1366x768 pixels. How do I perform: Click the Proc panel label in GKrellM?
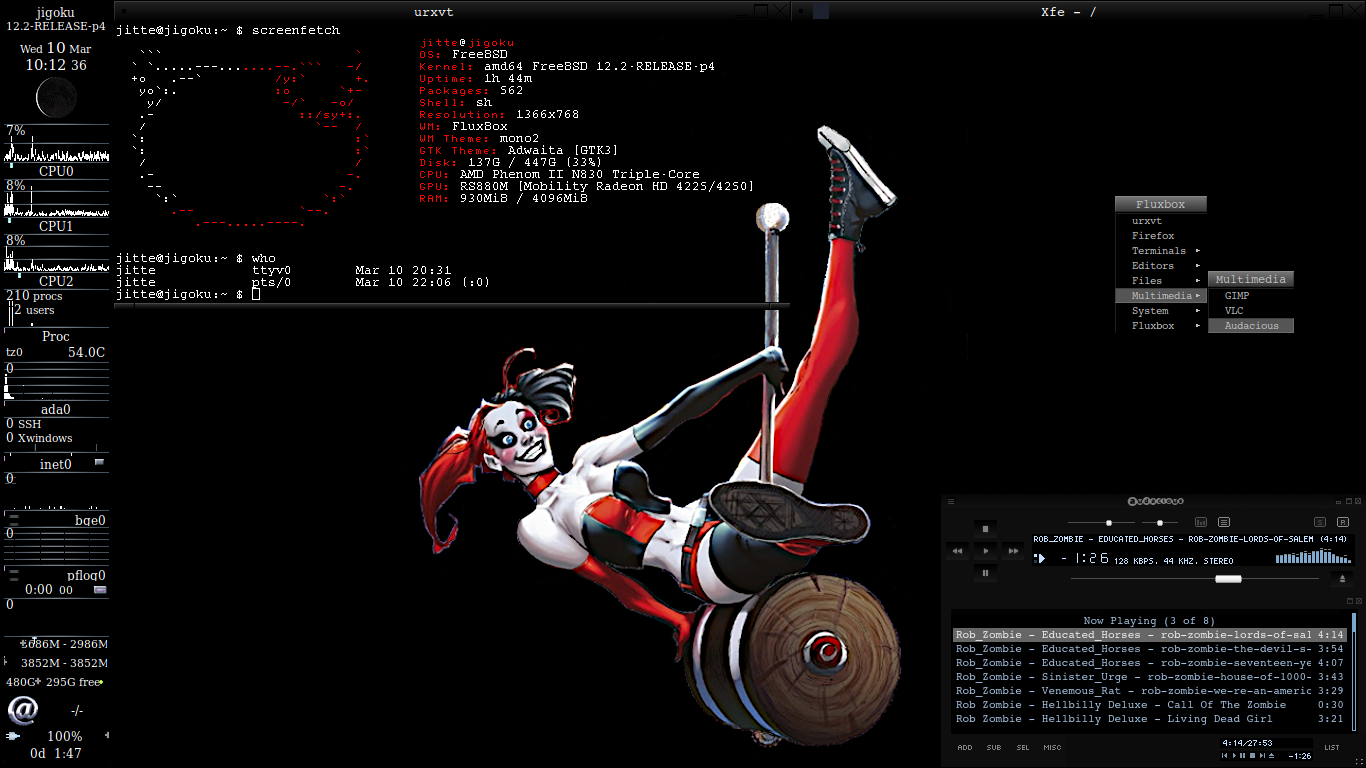tap(56, 337)
